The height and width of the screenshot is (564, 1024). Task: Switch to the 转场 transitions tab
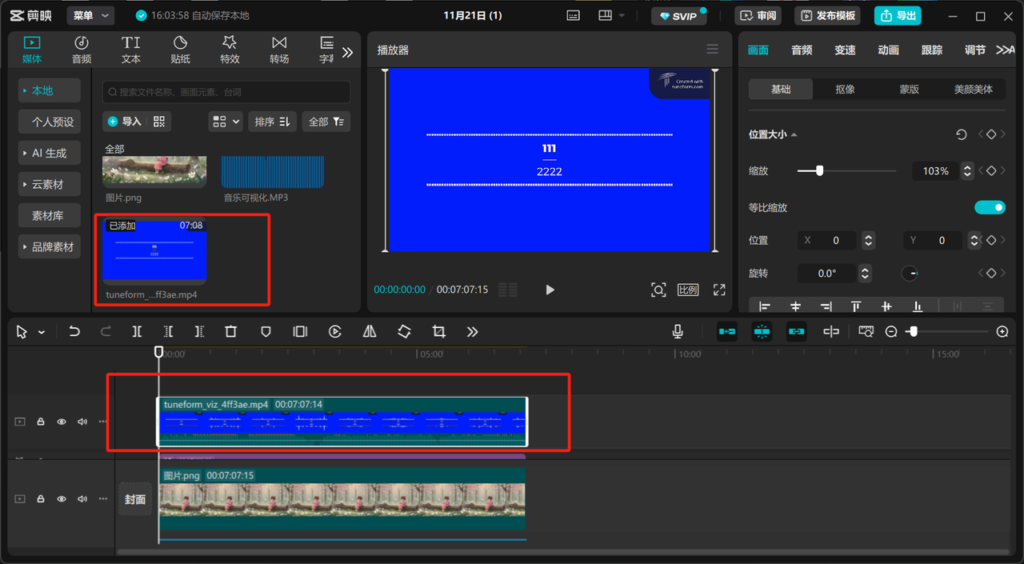(x=279, y=50)
